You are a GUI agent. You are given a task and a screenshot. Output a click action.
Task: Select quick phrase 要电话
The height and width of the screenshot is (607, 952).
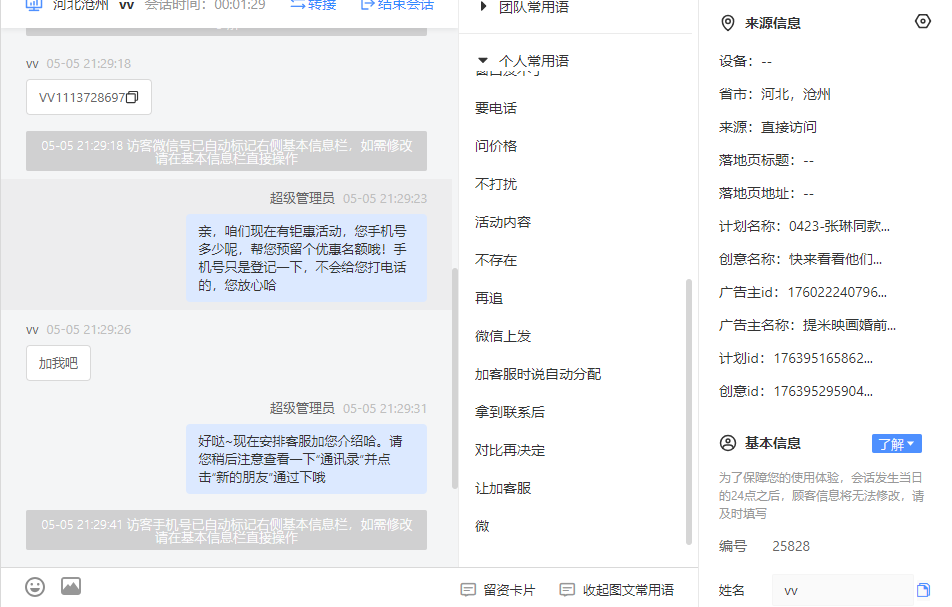click(495, 108)
